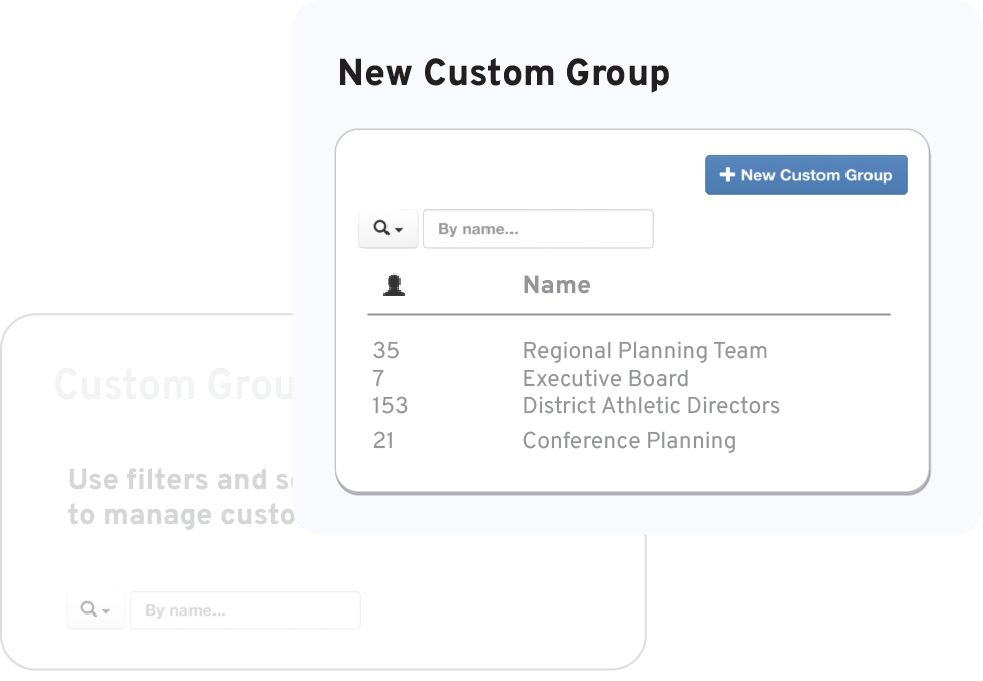Click the New Custom Group button
Screen dimensions: 983x681
[x=806, y=175]
